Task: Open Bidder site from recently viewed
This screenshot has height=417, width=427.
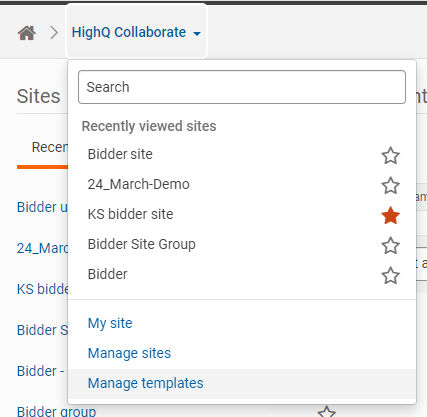Action: (120, 154)
